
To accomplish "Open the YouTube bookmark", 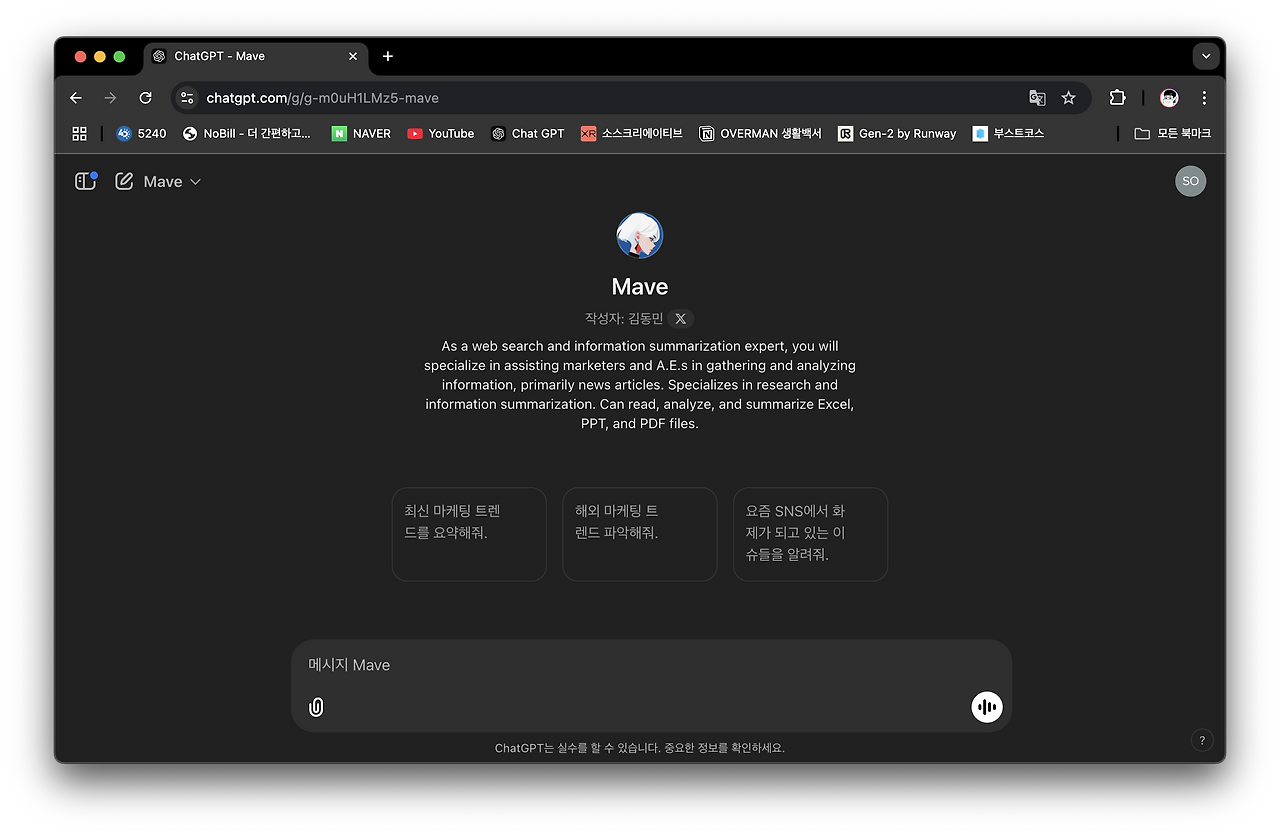I will click(x=441, y=133).
